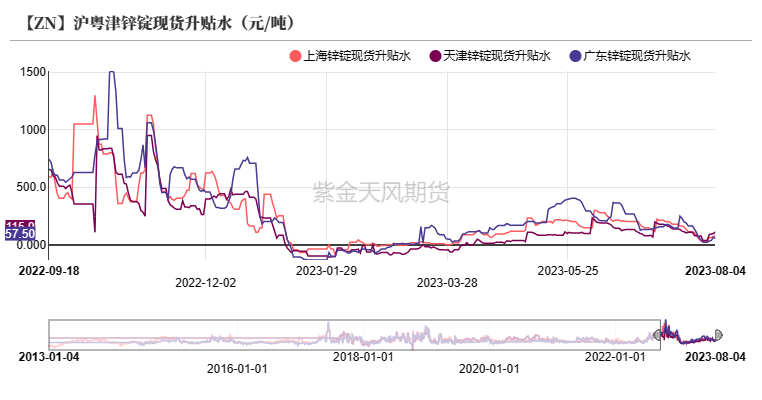Click the 2022-12-02 x-axis date label

point(206,282)
